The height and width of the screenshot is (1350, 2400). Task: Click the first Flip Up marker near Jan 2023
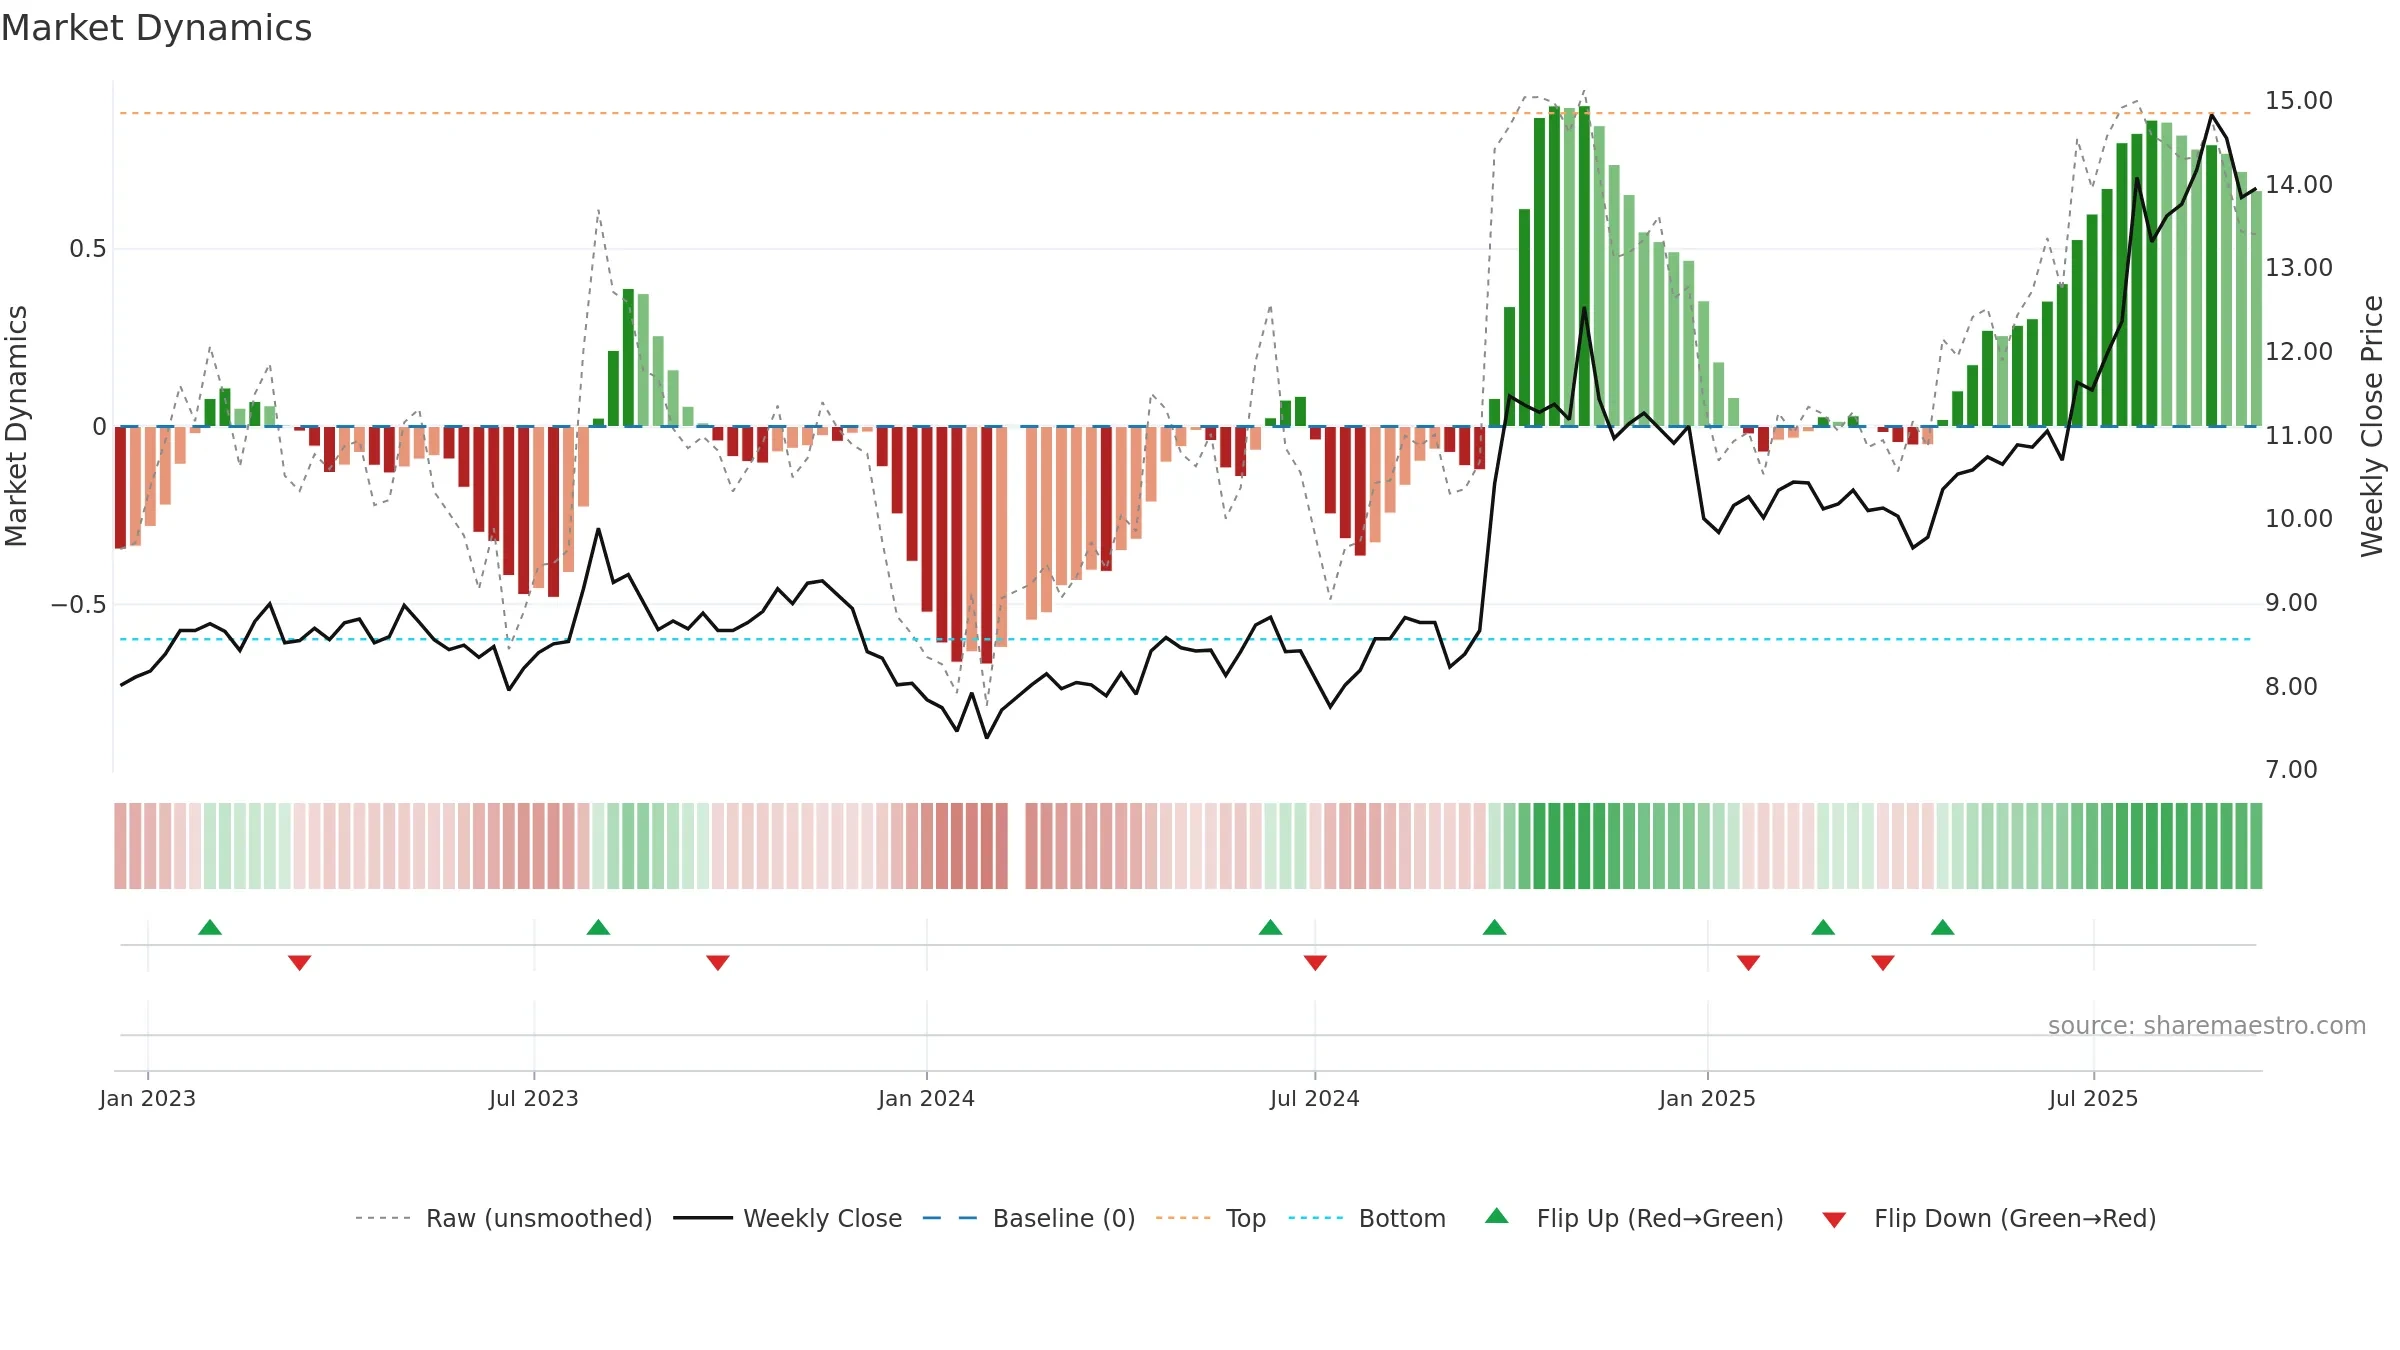coord(210,927)
